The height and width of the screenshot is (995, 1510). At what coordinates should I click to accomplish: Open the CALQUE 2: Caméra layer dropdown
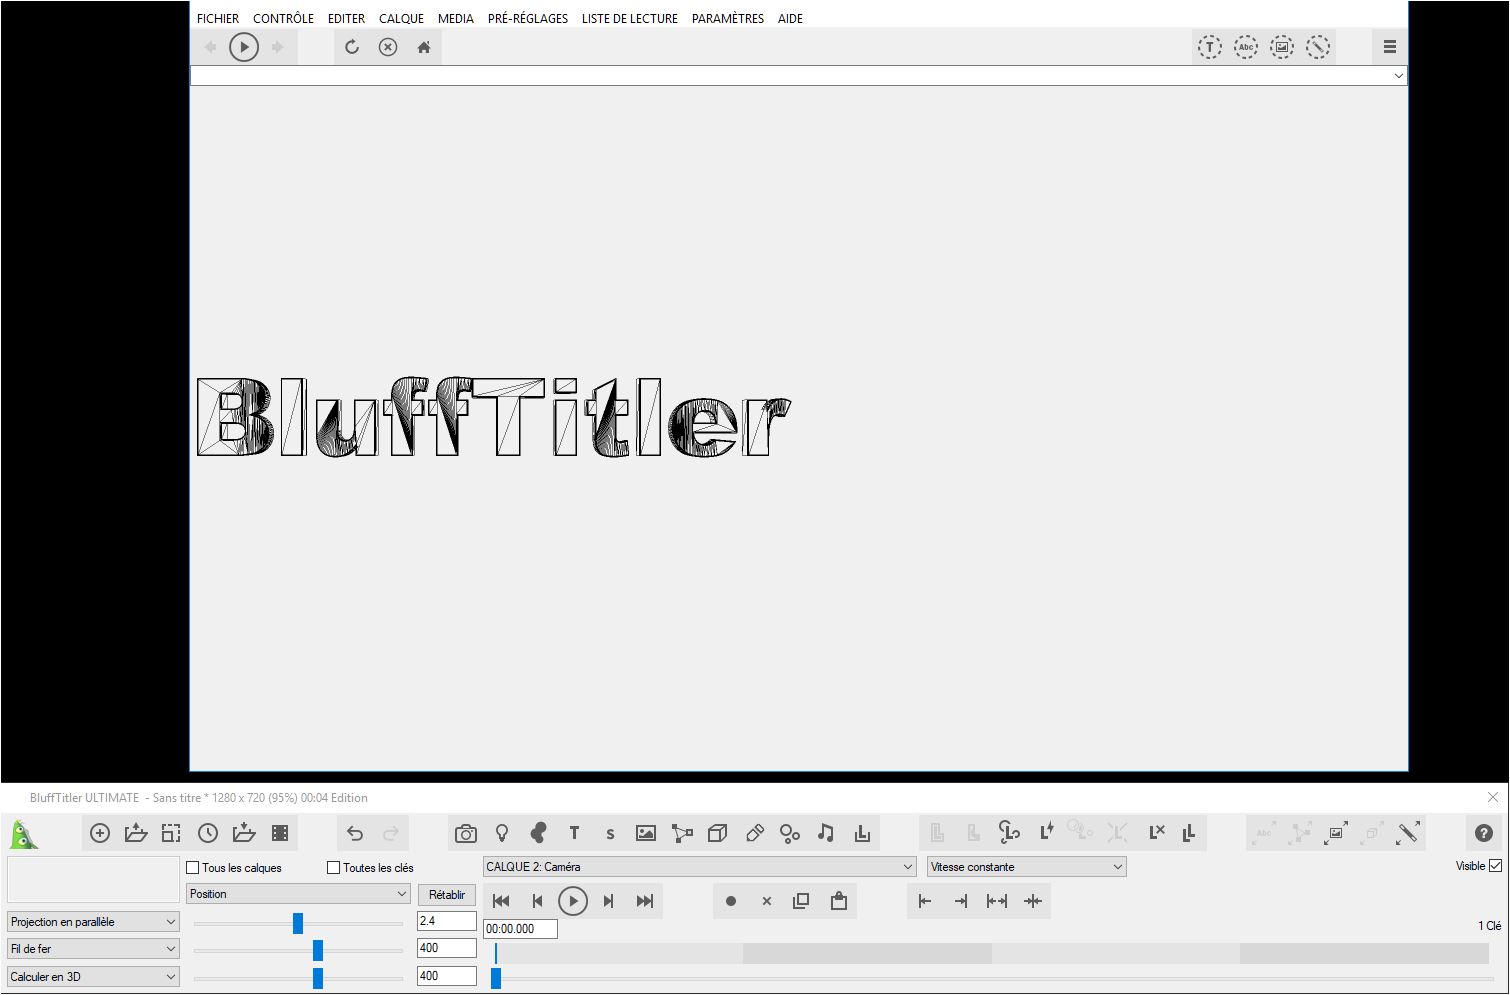click(x=700, y=867)
